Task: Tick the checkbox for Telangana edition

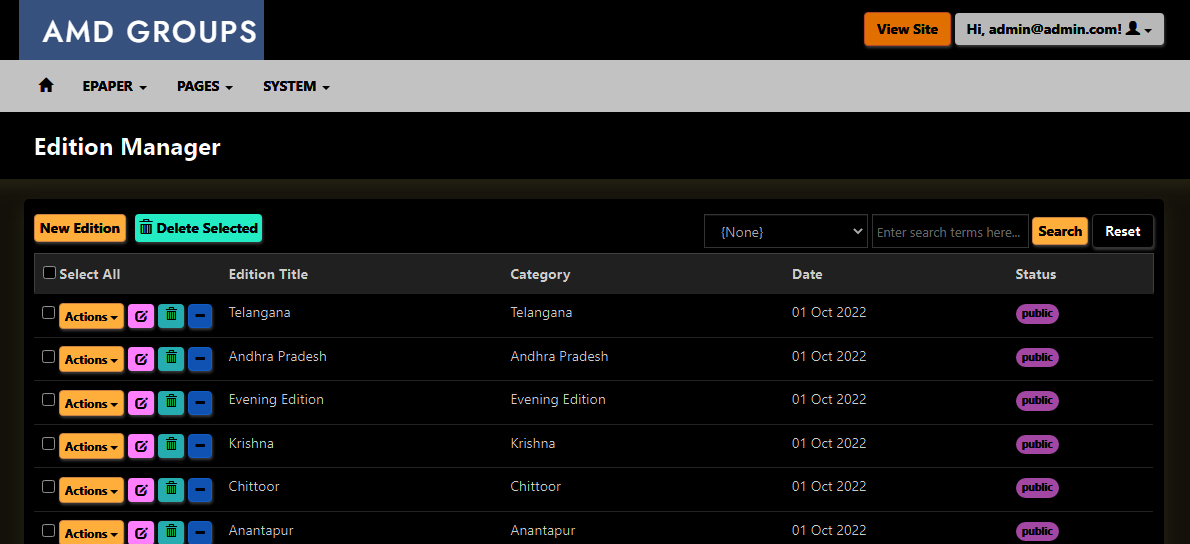Action: click(x=48, y=313)
